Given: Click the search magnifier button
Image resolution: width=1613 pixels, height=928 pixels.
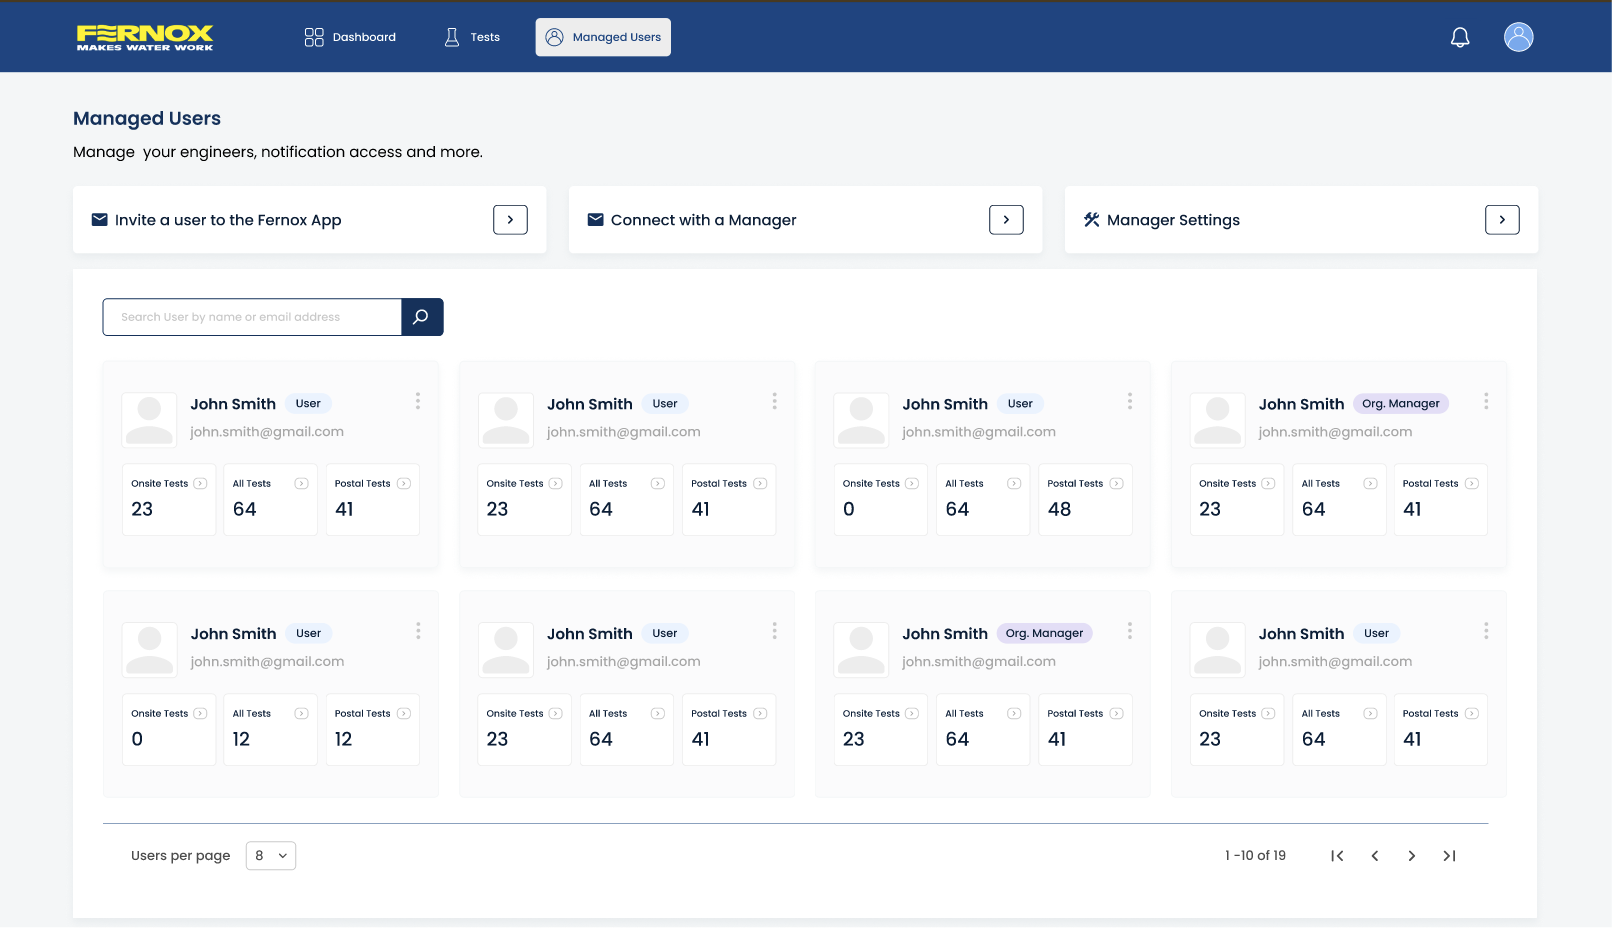Looking at the screenshot, I should tap(422, 317).
